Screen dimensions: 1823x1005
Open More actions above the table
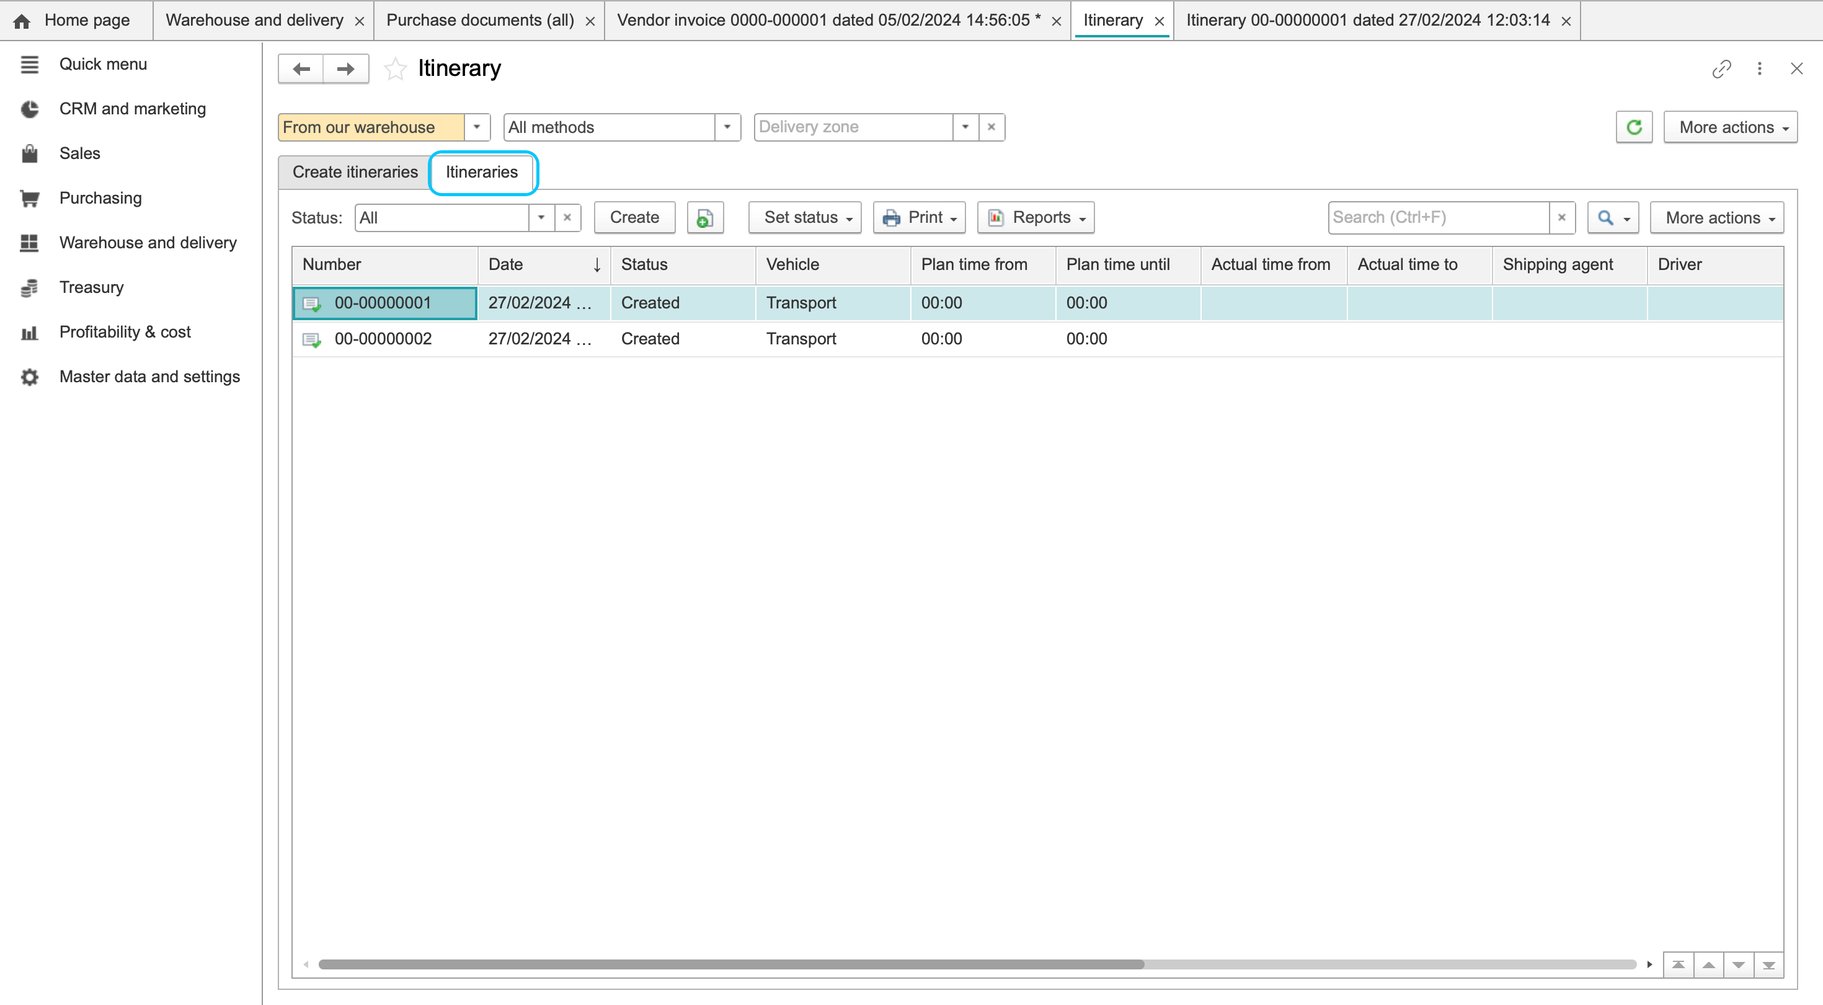point(1717,218)
